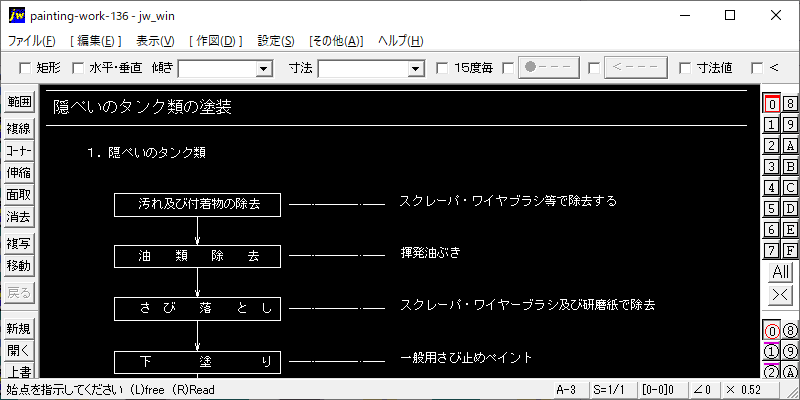Click the <--- arrow line button
This screenshot has width=800, height=400.
point(636,67)
